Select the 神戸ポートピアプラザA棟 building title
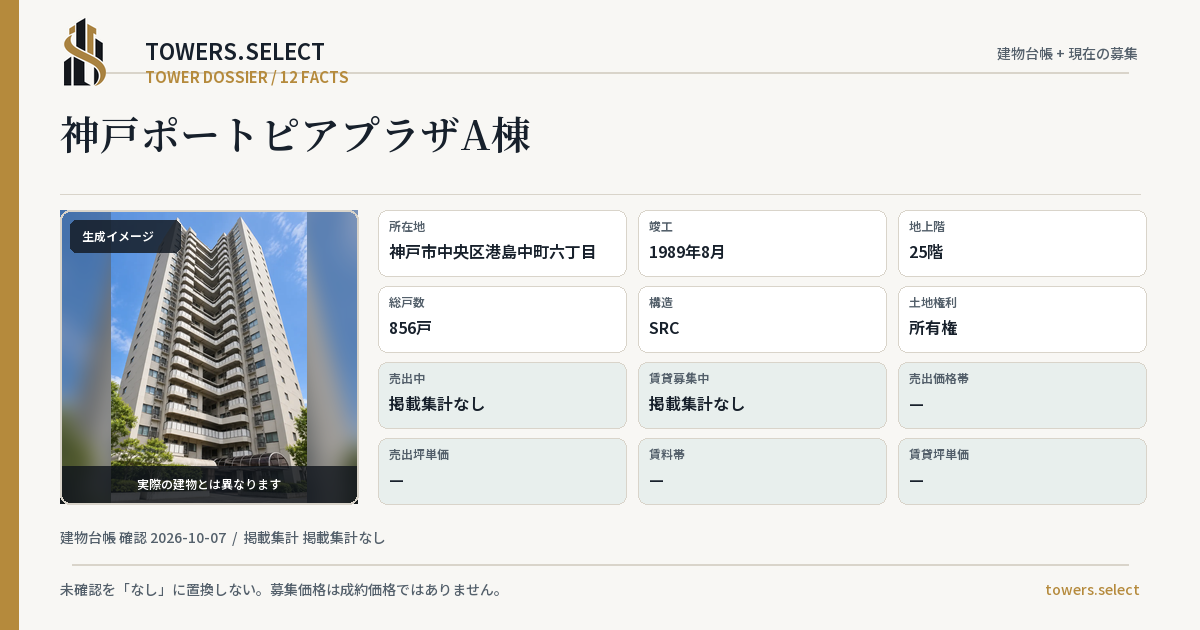Viewport: 1200px width, 630px height. [296, 135]
